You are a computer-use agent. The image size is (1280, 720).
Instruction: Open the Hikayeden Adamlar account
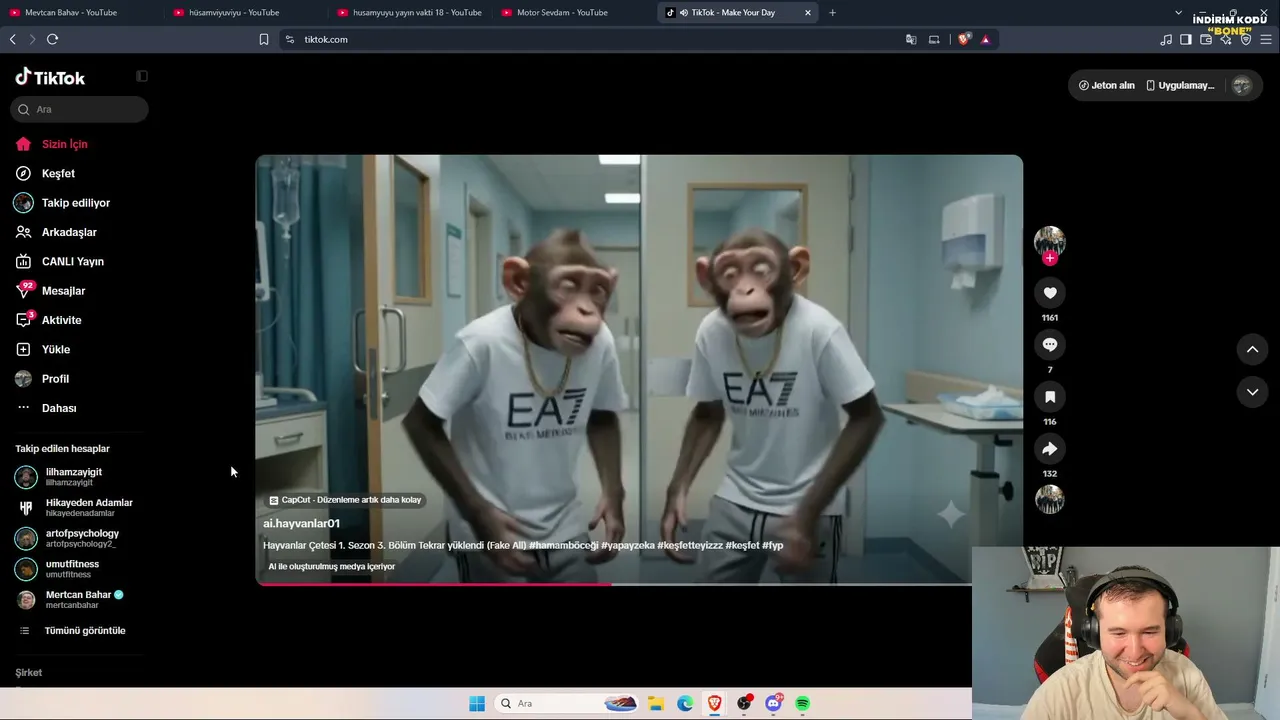[74, 508]
